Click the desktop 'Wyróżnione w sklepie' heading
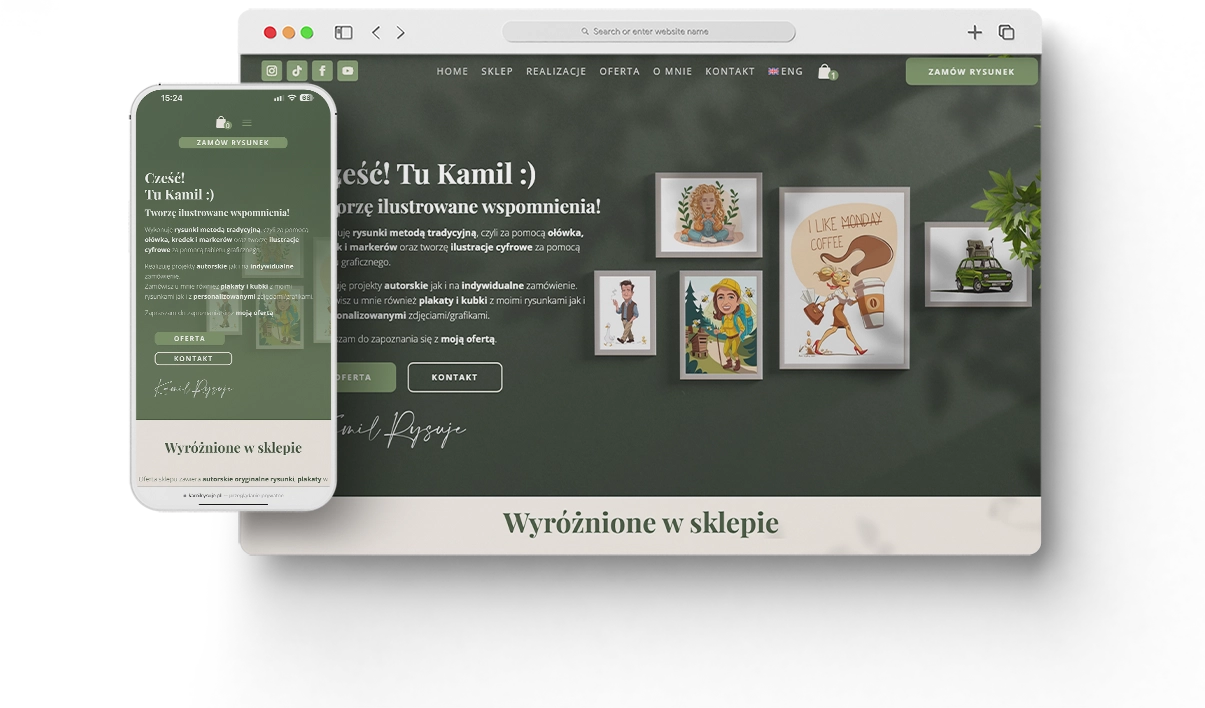This screenshot has width=1205, height=708. coord(640,522)
